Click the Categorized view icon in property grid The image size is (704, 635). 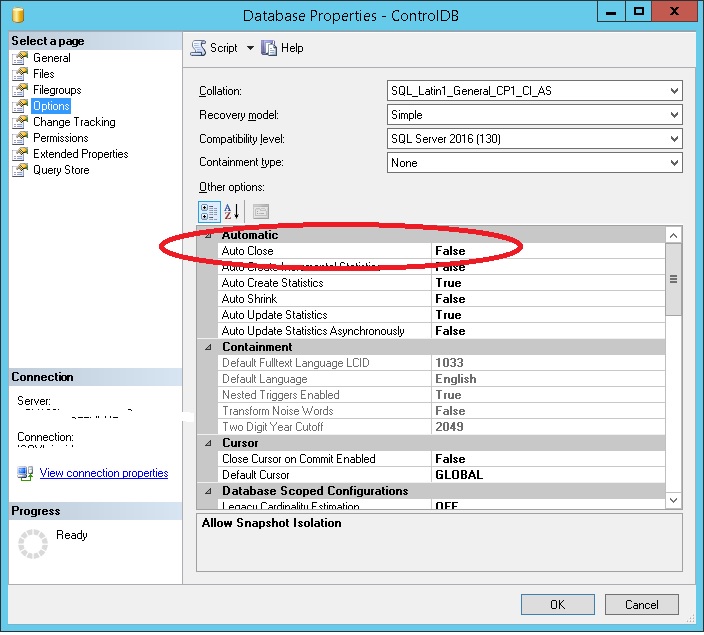pyautogui.click(x=210, y=211)
